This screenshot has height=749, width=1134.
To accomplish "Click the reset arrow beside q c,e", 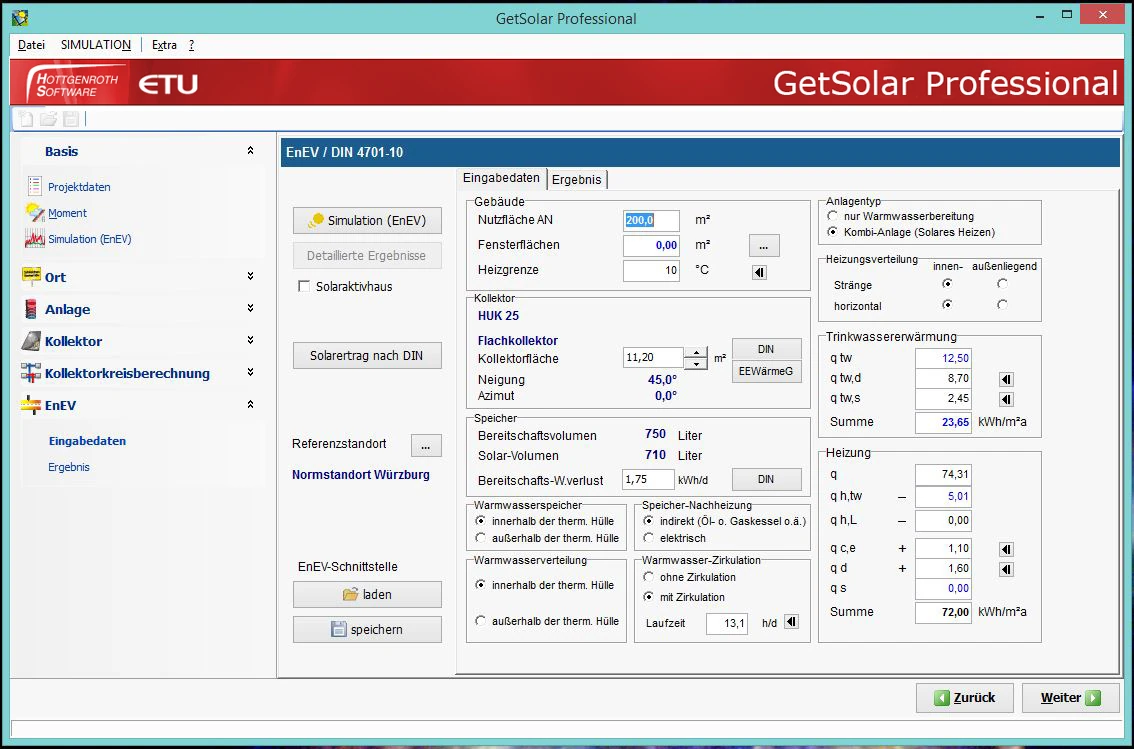I will (x=1007, y=549).
